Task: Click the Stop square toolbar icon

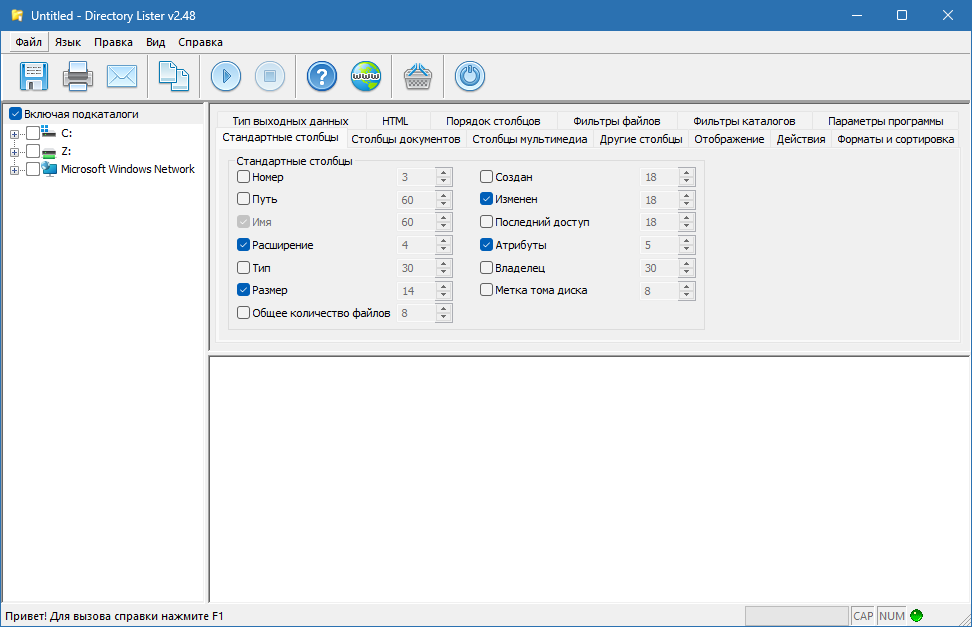Action: (x=270, y=76)
